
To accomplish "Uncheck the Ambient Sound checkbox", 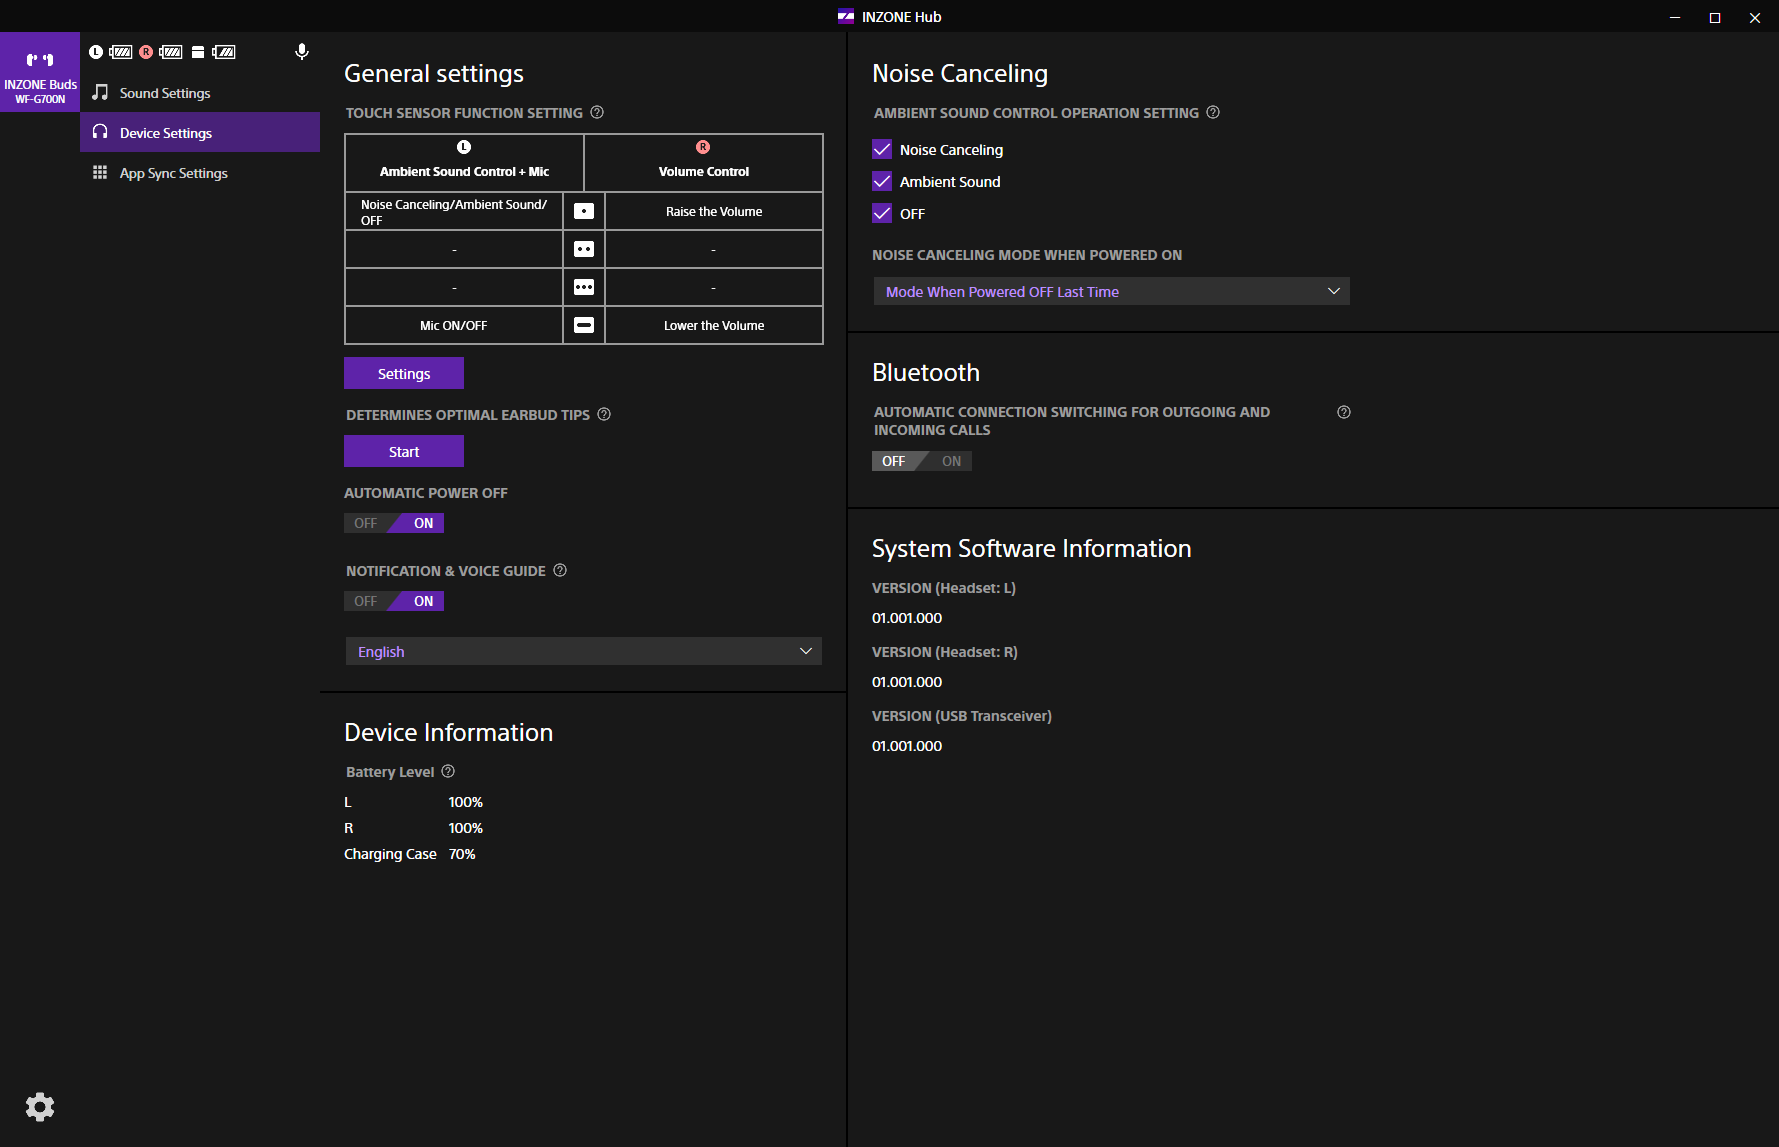I will pos(882,182).
